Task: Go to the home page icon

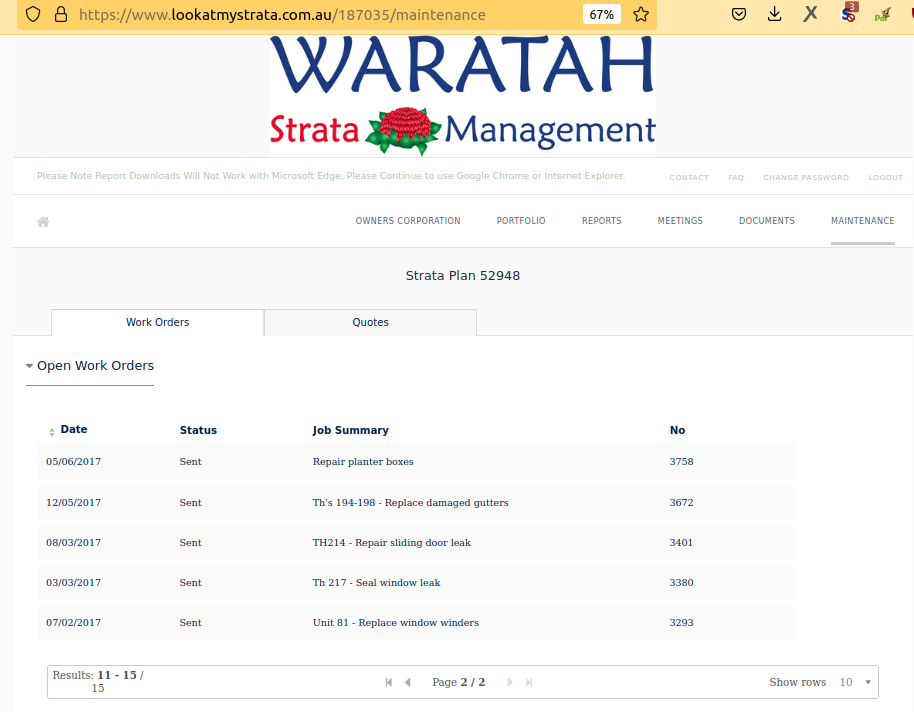Action: pos(43,222)
